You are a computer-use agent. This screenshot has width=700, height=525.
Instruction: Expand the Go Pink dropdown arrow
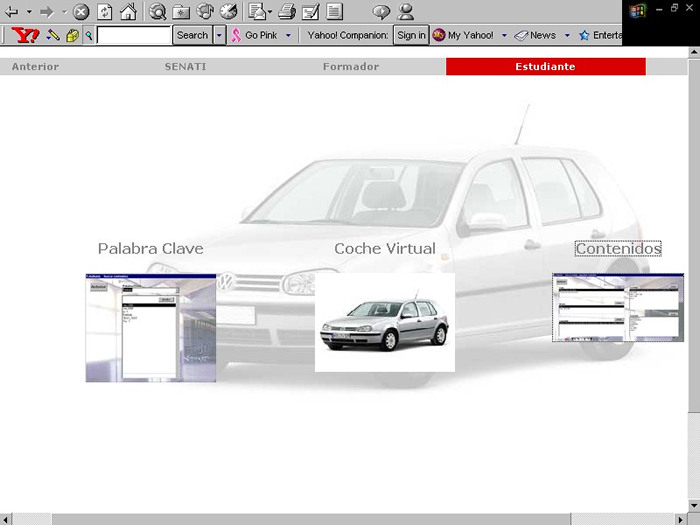click(x=288, y=35)
